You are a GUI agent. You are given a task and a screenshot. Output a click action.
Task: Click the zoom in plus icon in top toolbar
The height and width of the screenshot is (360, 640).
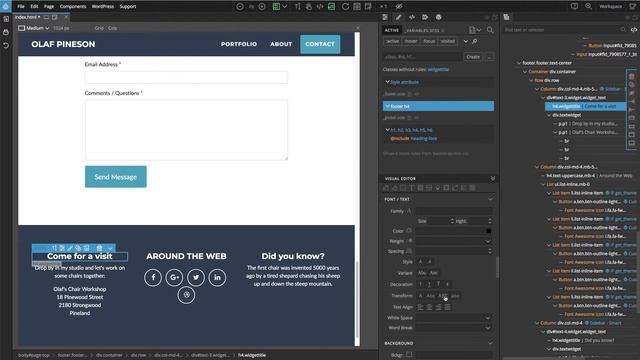point(262,7)
